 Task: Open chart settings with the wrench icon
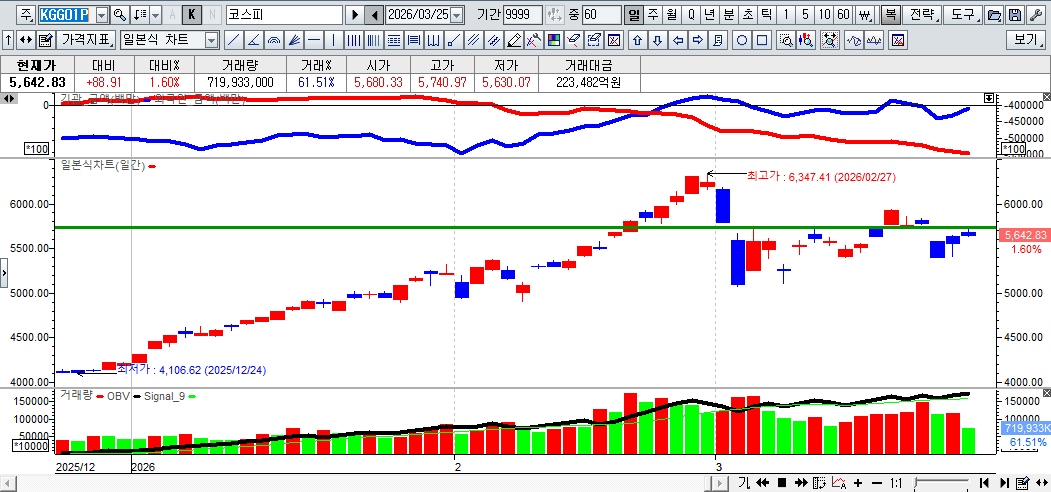[1036, 15]
